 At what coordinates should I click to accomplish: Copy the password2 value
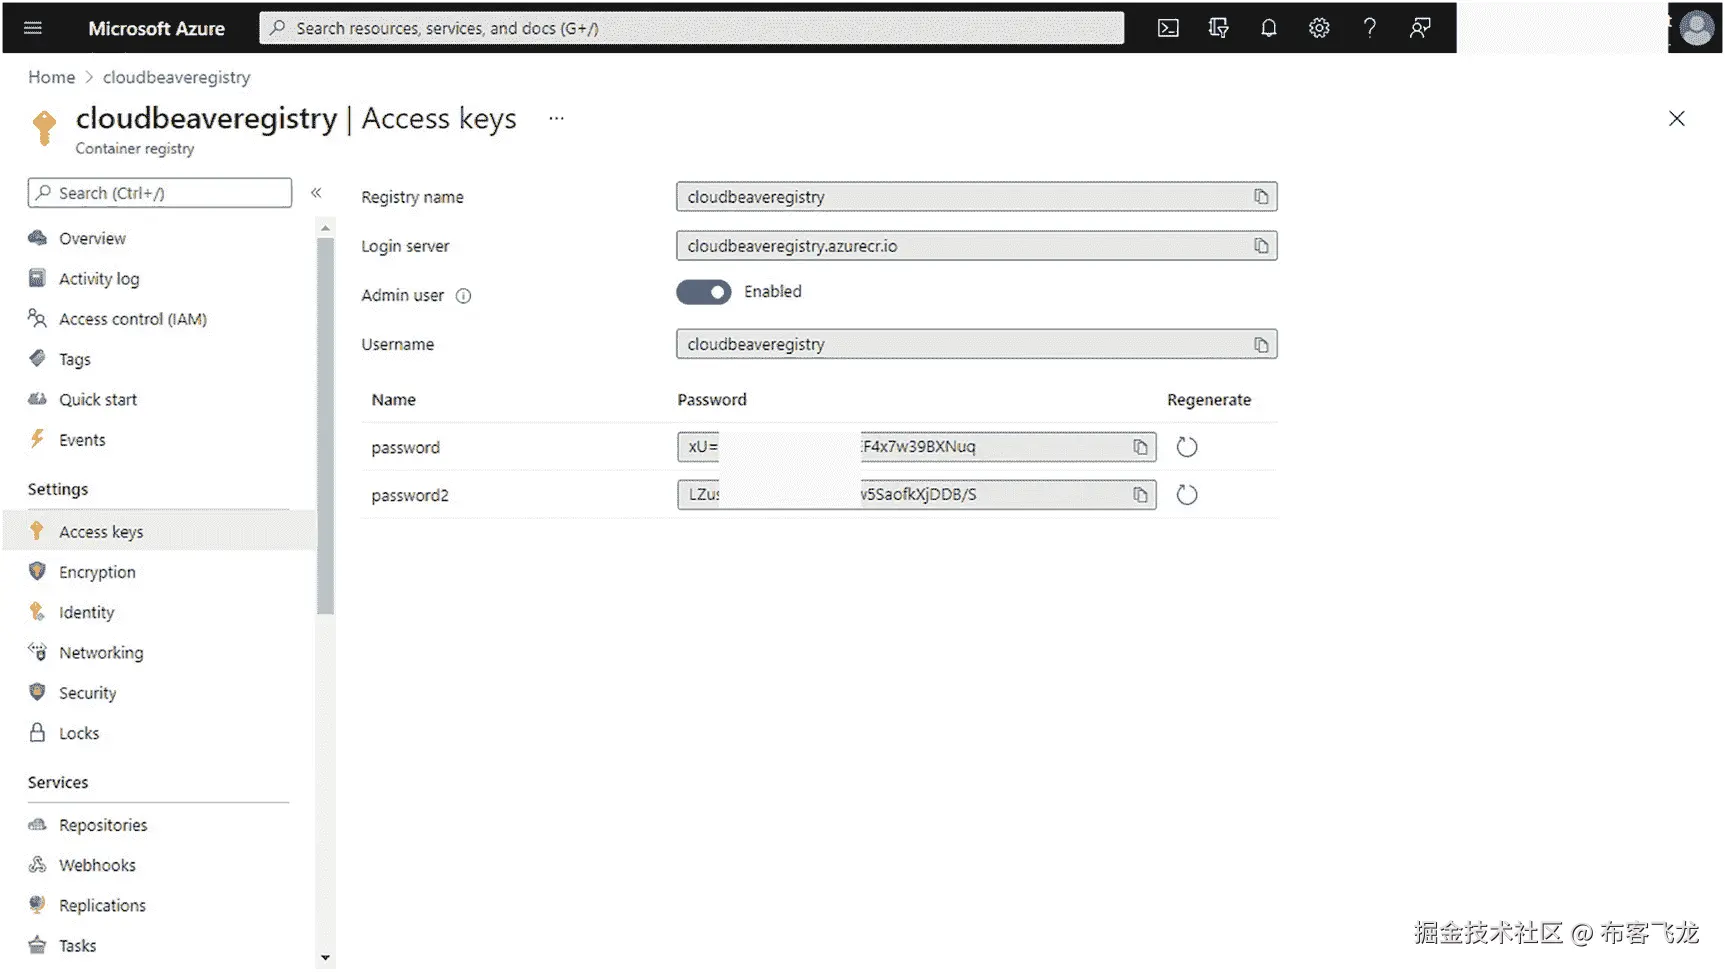1140,495
